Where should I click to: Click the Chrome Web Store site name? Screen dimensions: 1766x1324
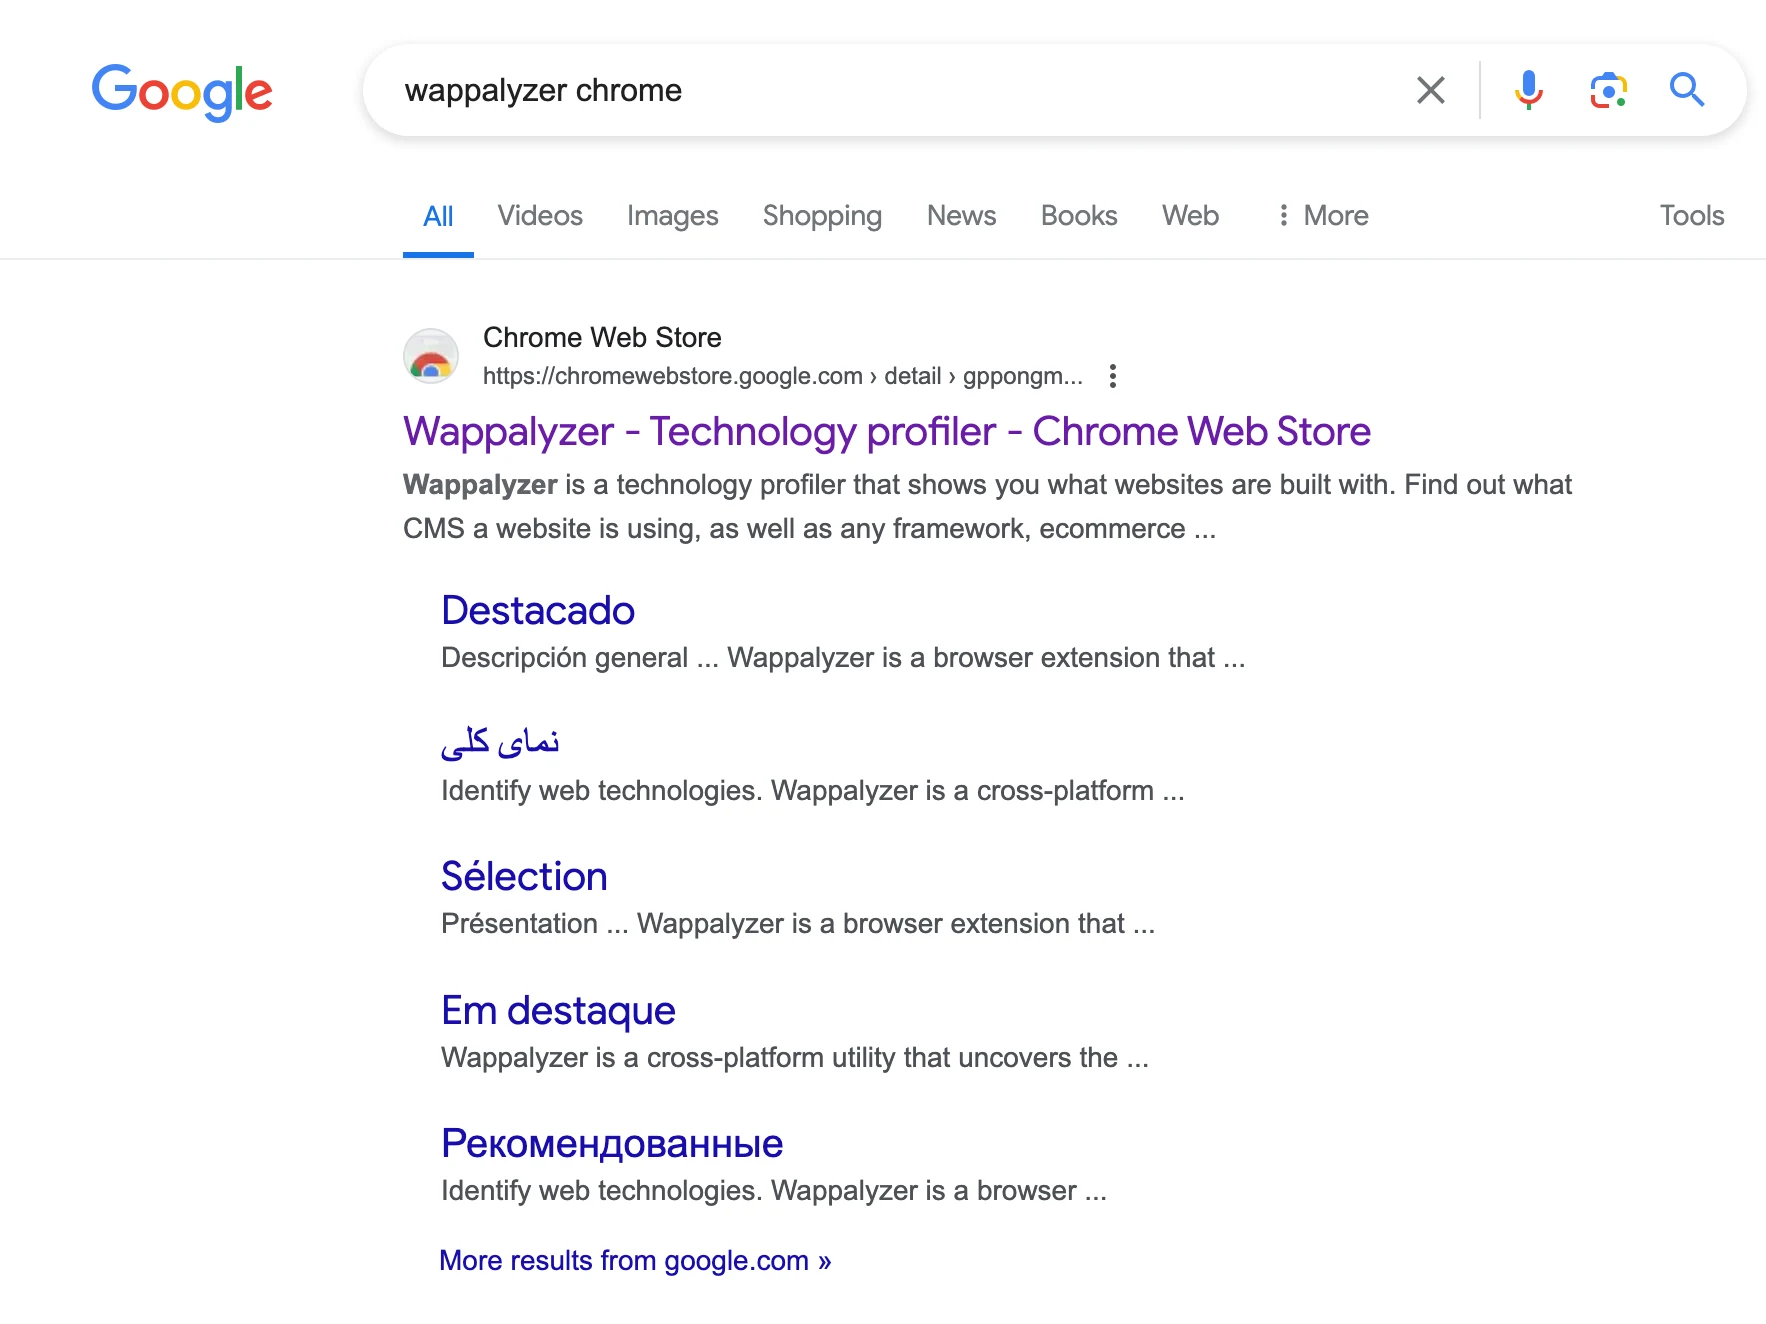point(602,338)
